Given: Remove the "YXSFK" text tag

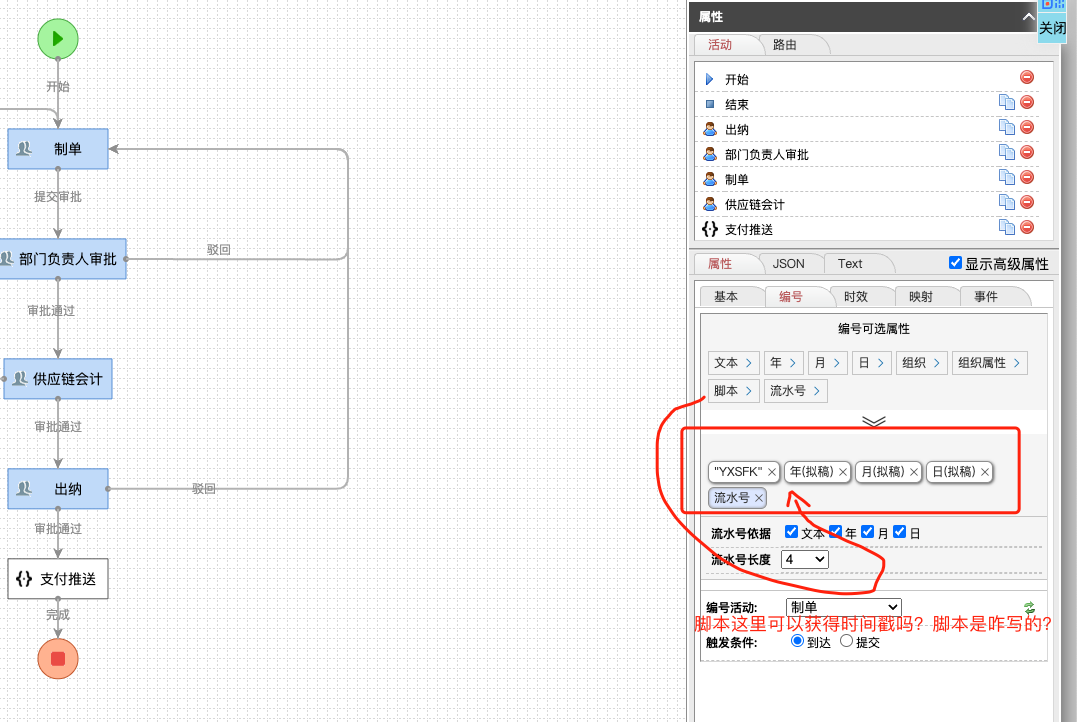Looking at the screenshot, I should pyautogui.click(x=771, y=472).
